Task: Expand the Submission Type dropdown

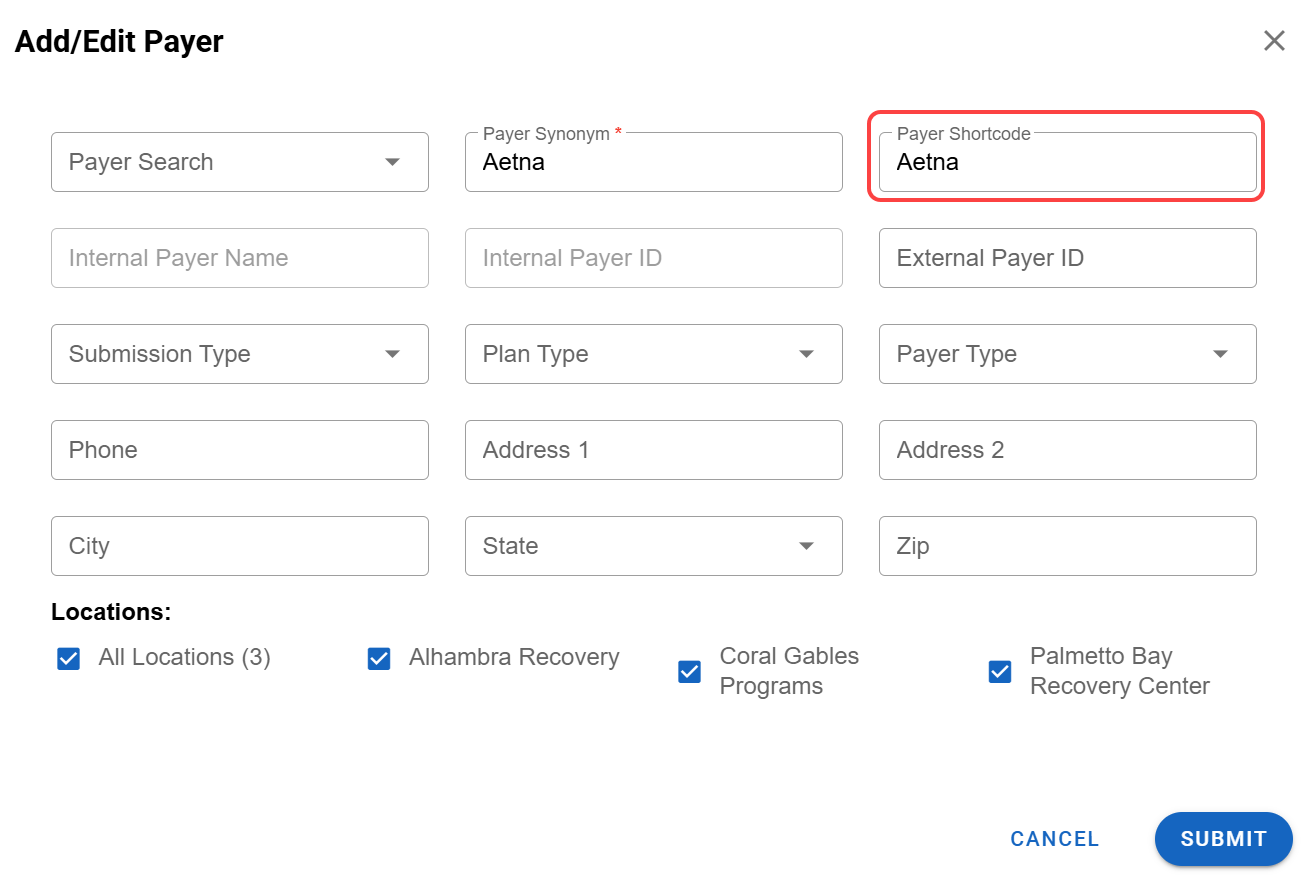Action: (x=240, y=354)
